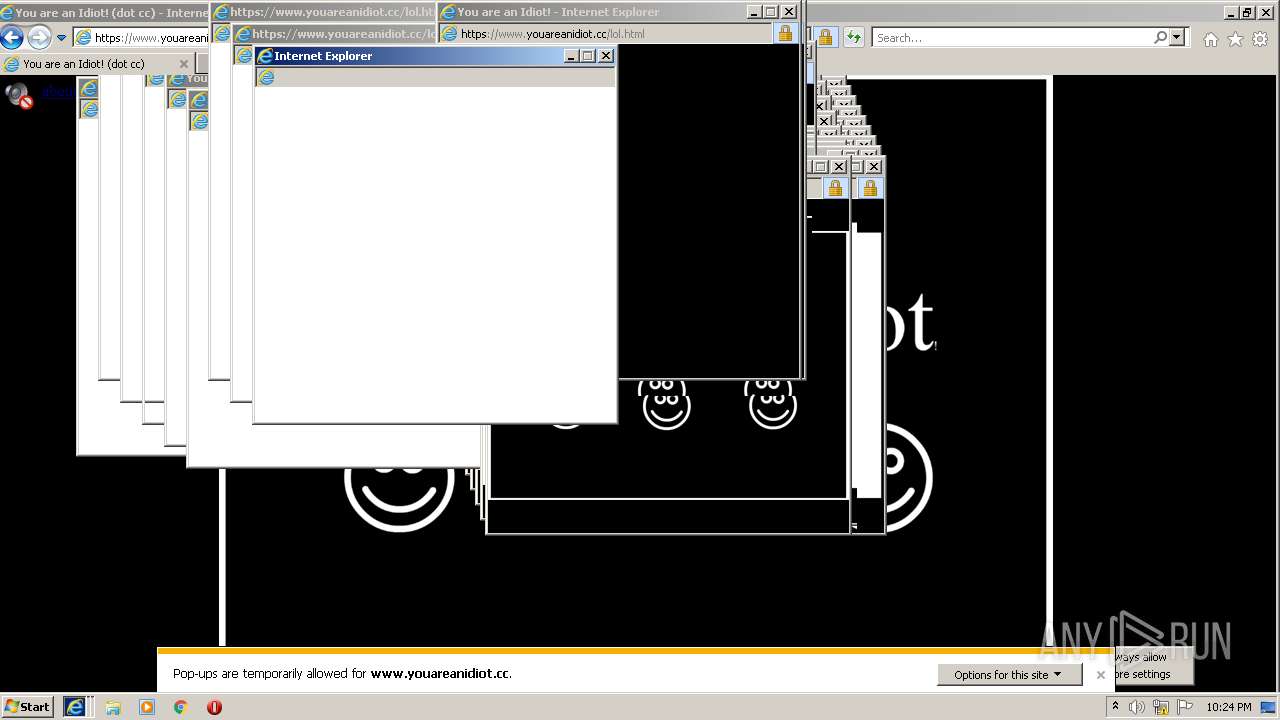Minimize the front 'Internet Explorer' blank popup
Viewport: 1280px width, 720px height.
(x=571, y=56)
